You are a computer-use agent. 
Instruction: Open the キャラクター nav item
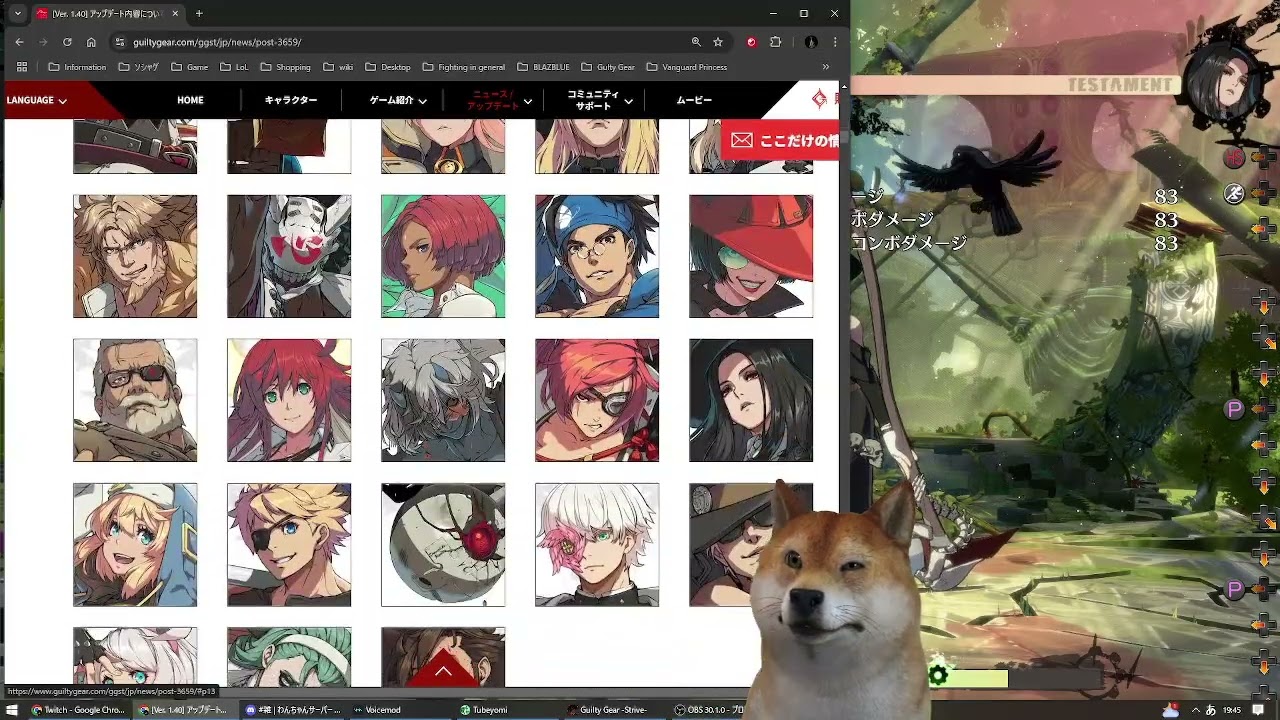pyautogui.click(x=291, y=100)
